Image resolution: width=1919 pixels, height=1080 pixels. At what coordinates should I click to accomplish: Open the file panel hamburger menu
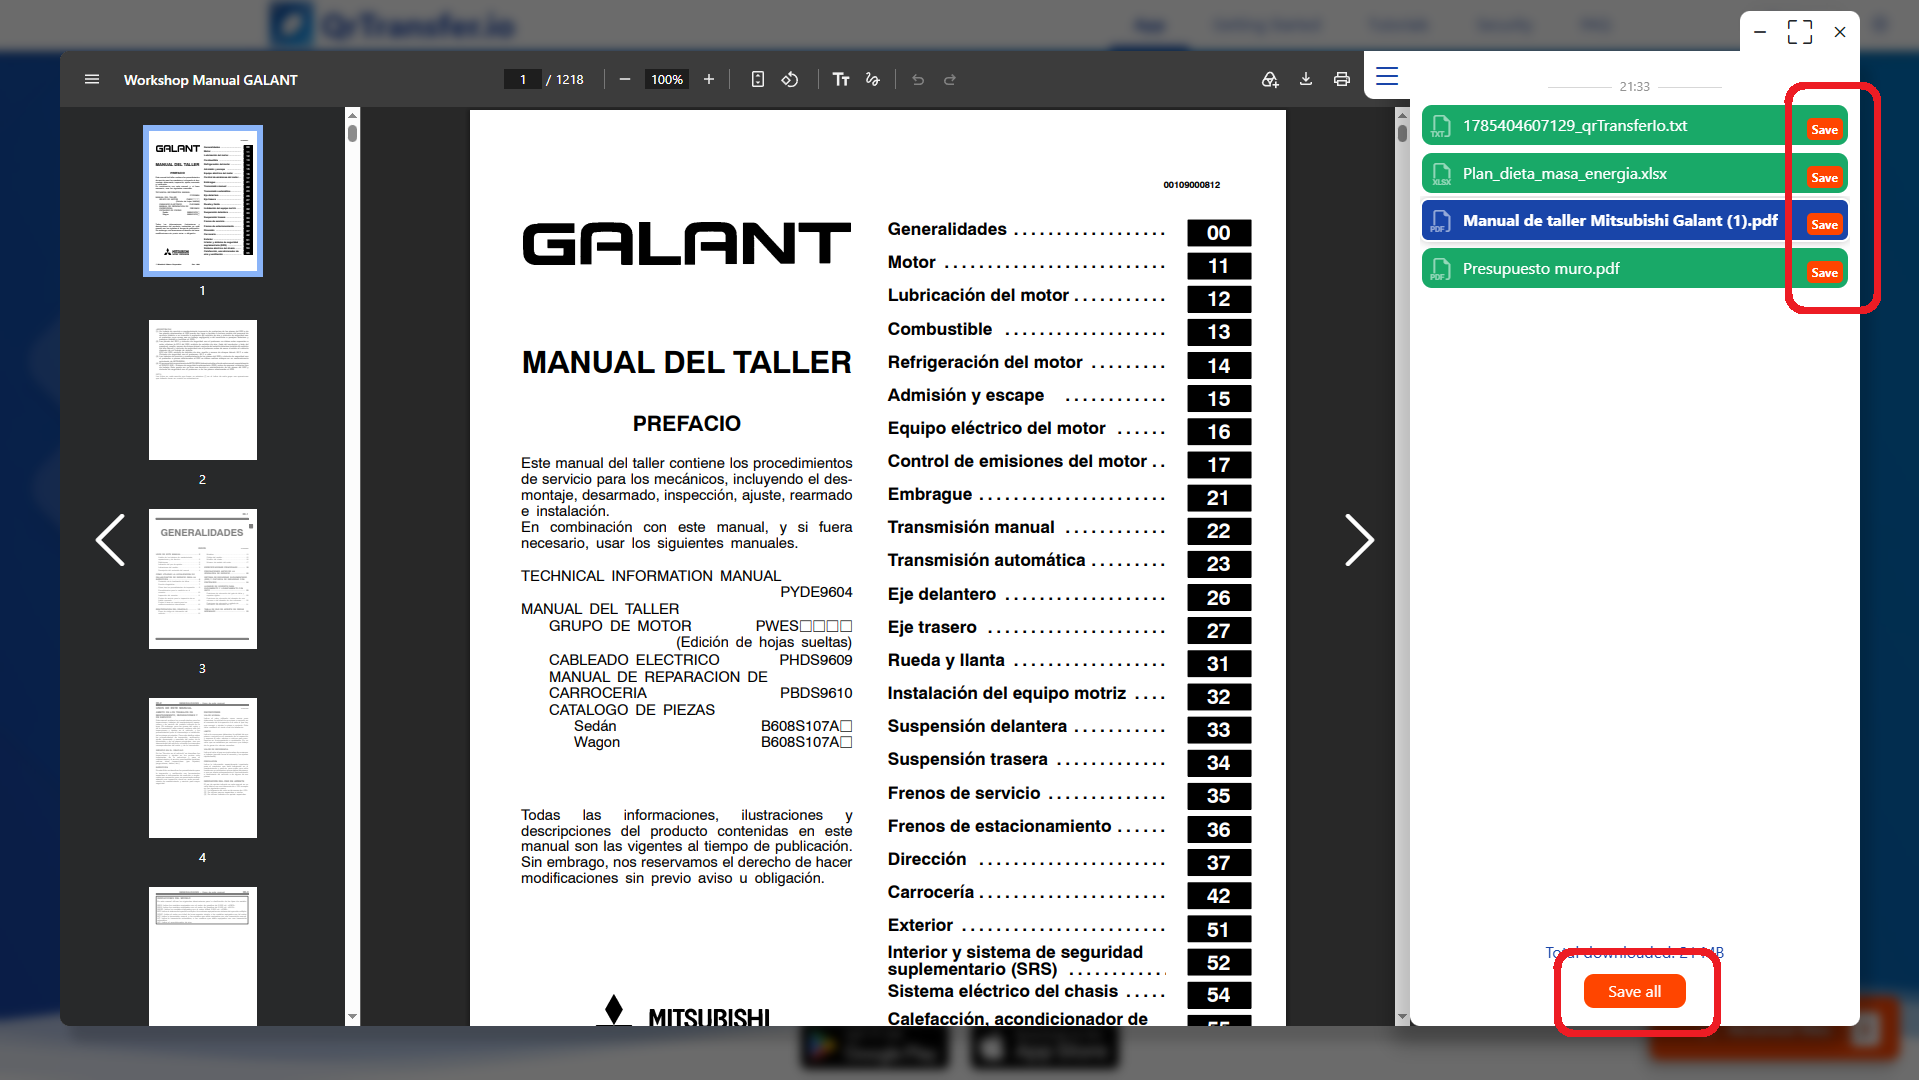point(1387,76)
